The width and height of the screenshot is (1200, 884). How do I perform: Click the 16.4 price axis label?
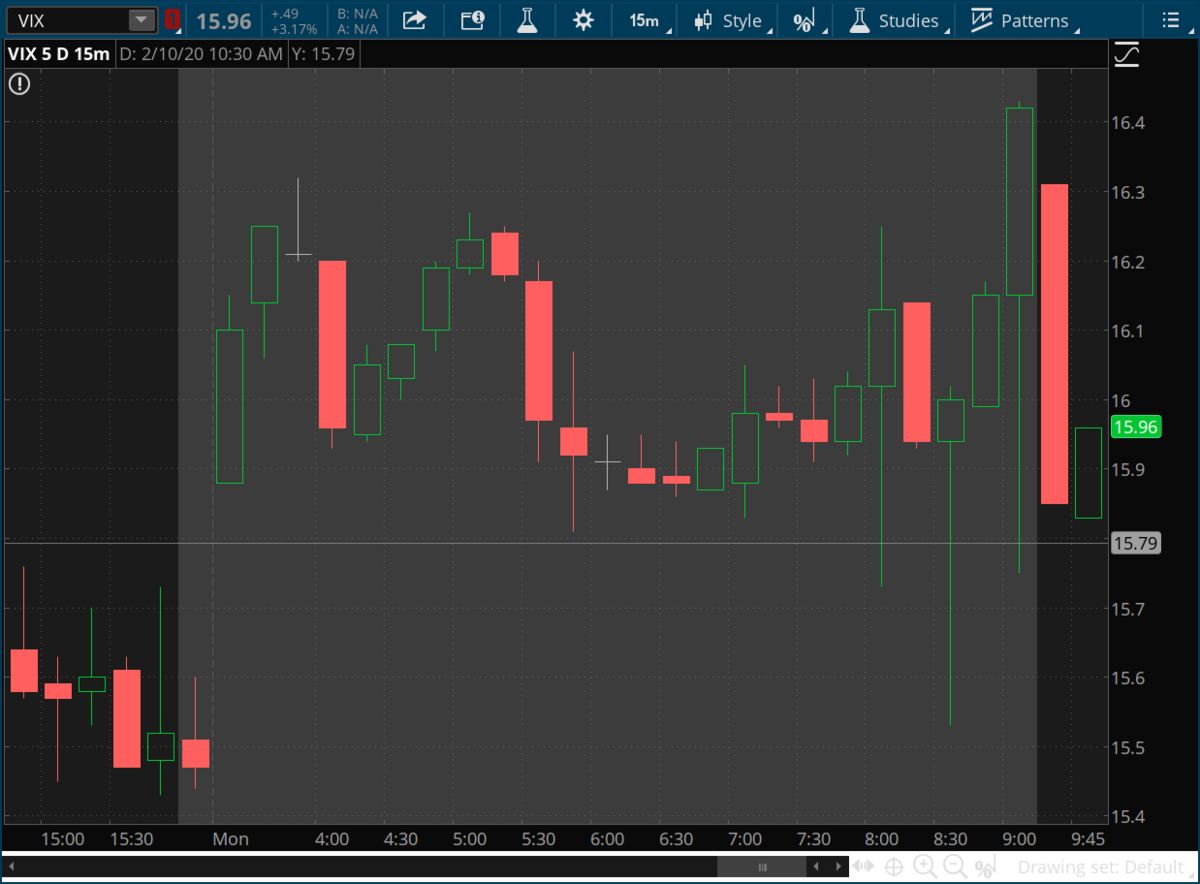[1130, 123]
